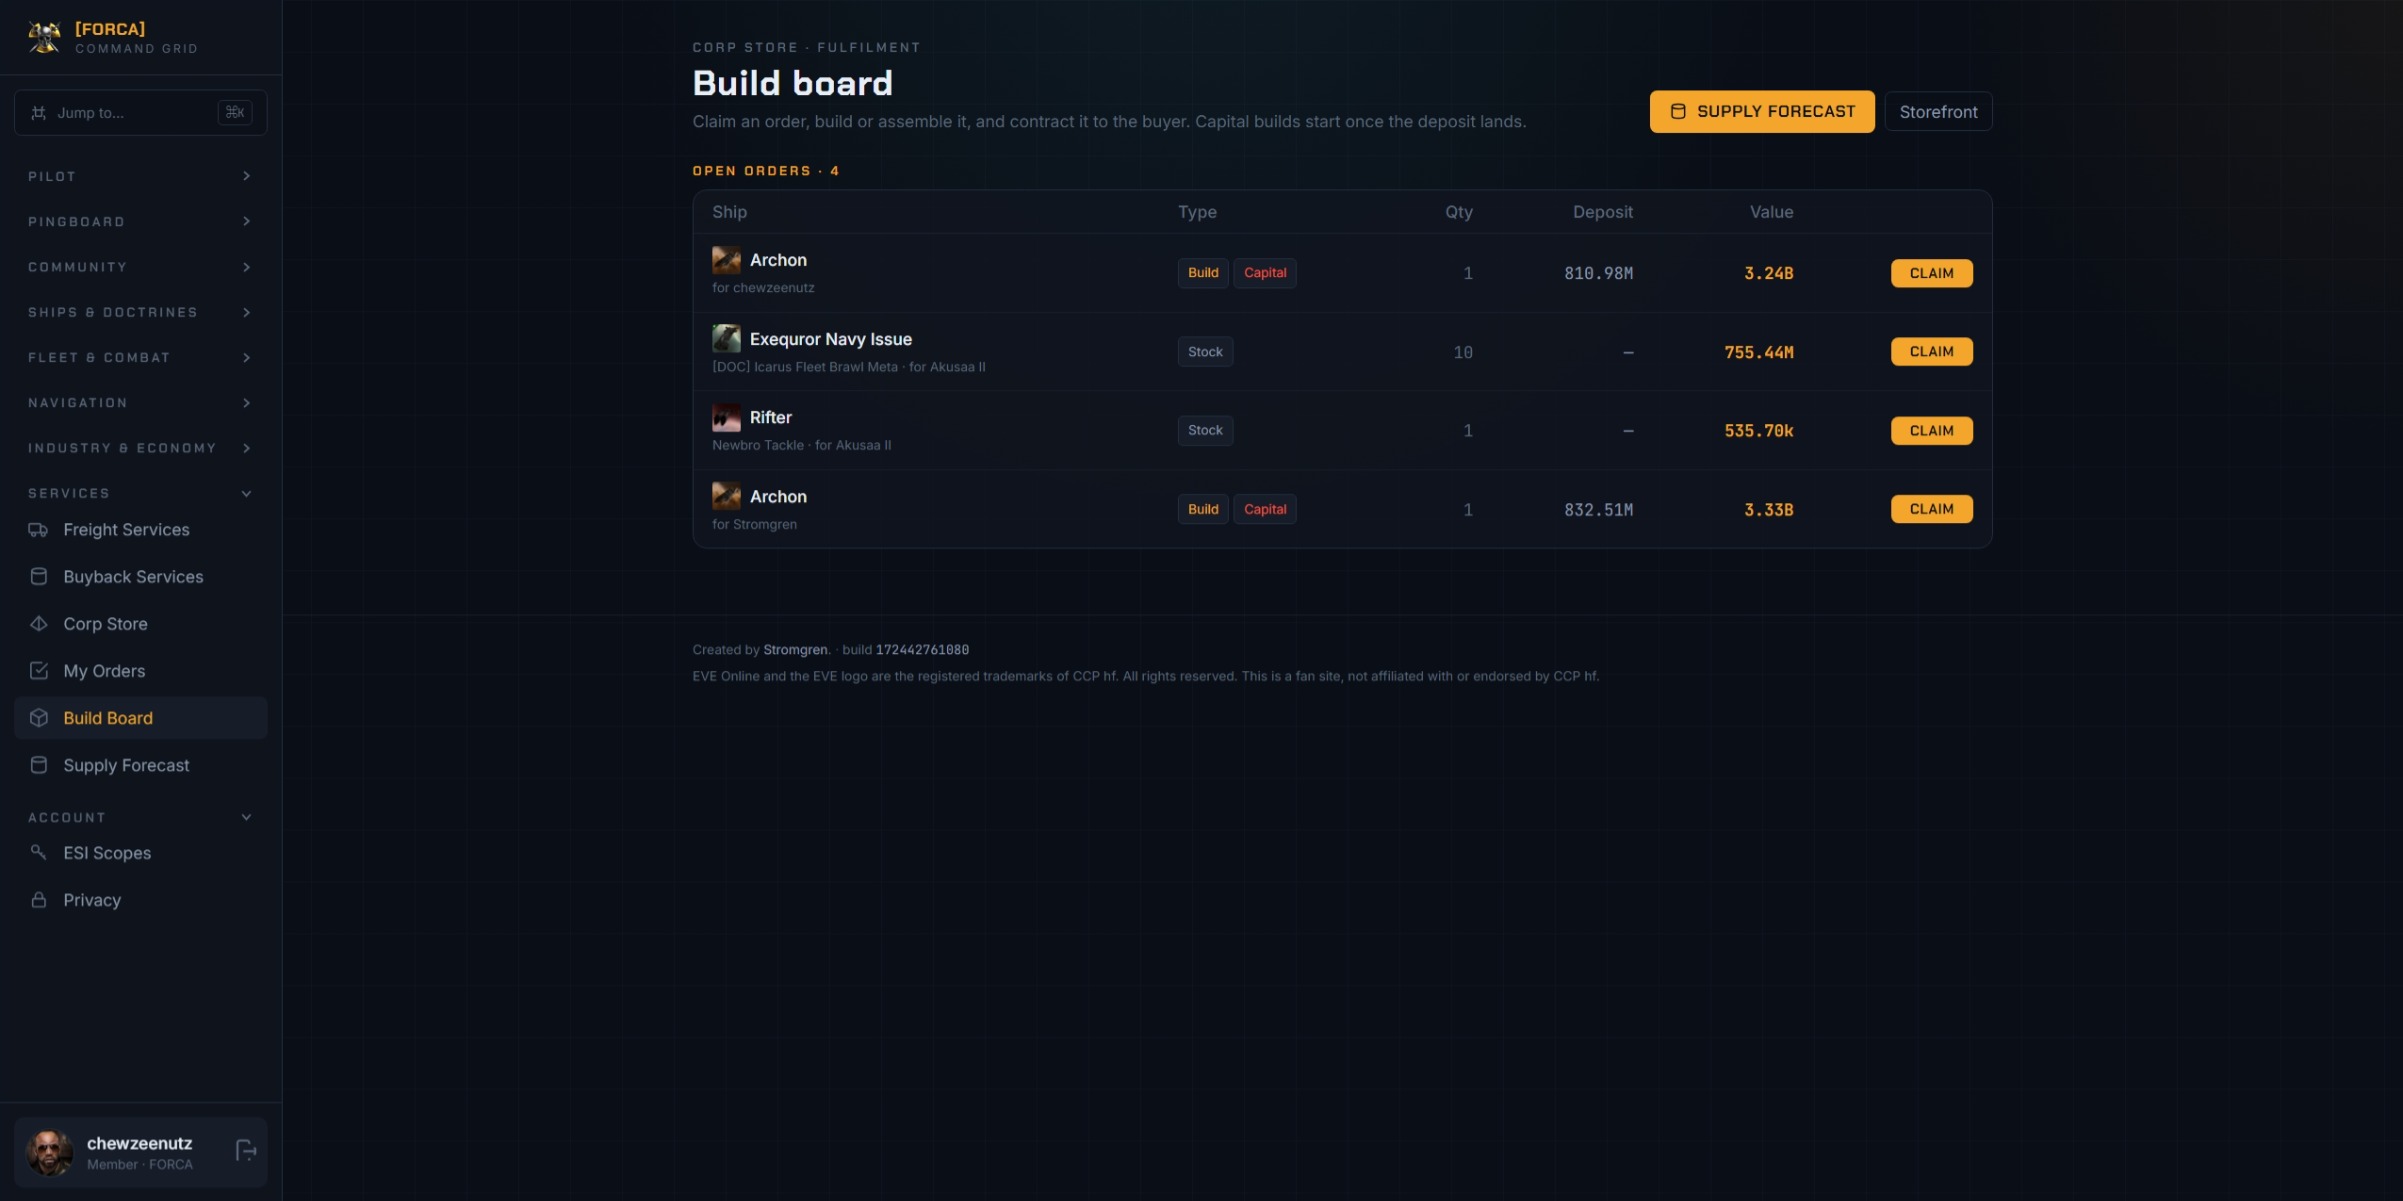
Task: Click the Storefront button
Action: pos(1938,112)
